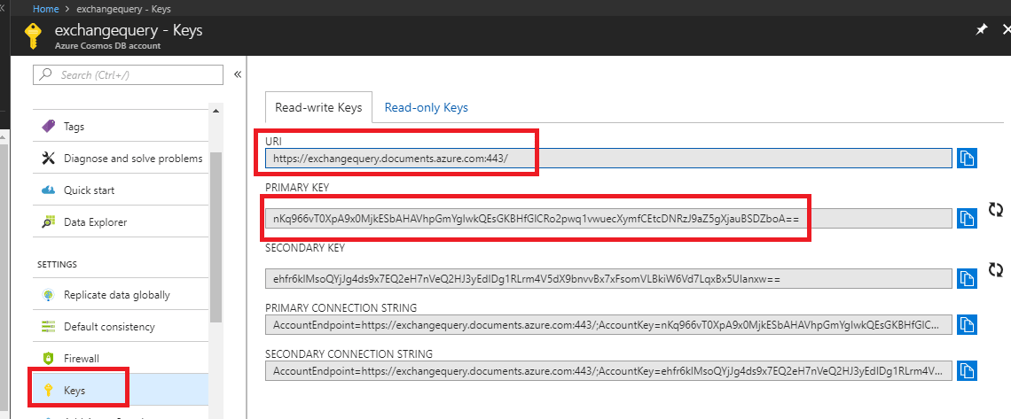The width and height of the screenshot is (1011, 419).
Task: Copy the SECONDARY KEY to clipboard
Action: click(967, 278)
